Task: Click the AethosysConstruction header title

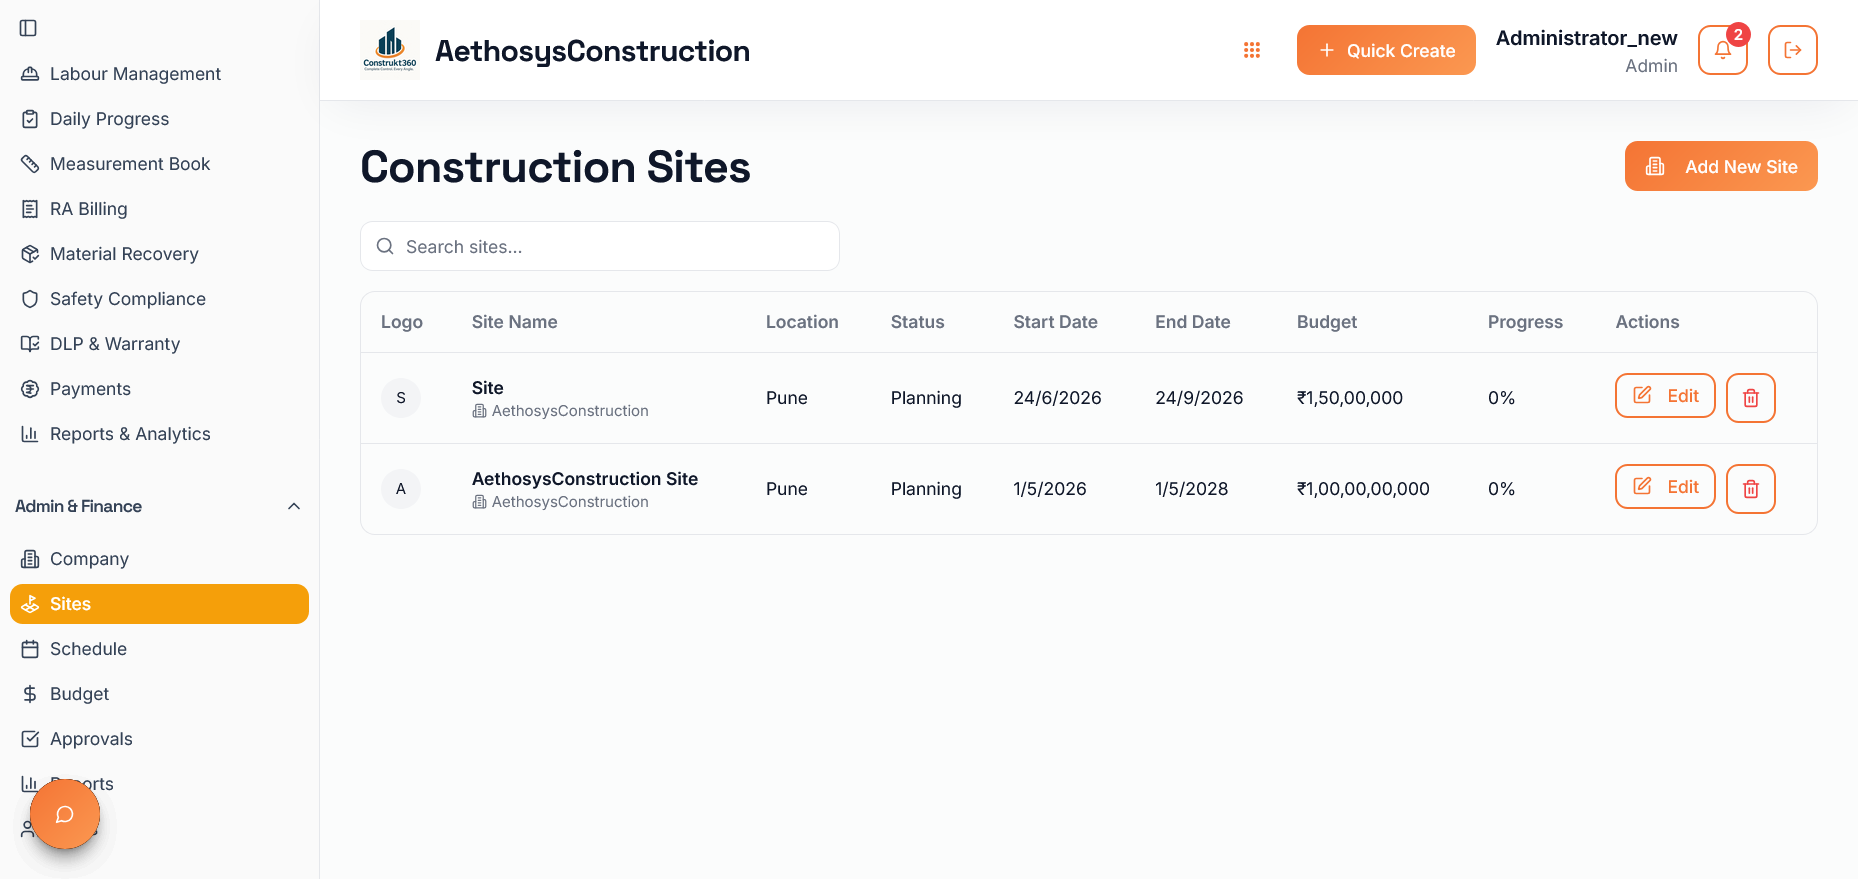Action: point(592,51)
